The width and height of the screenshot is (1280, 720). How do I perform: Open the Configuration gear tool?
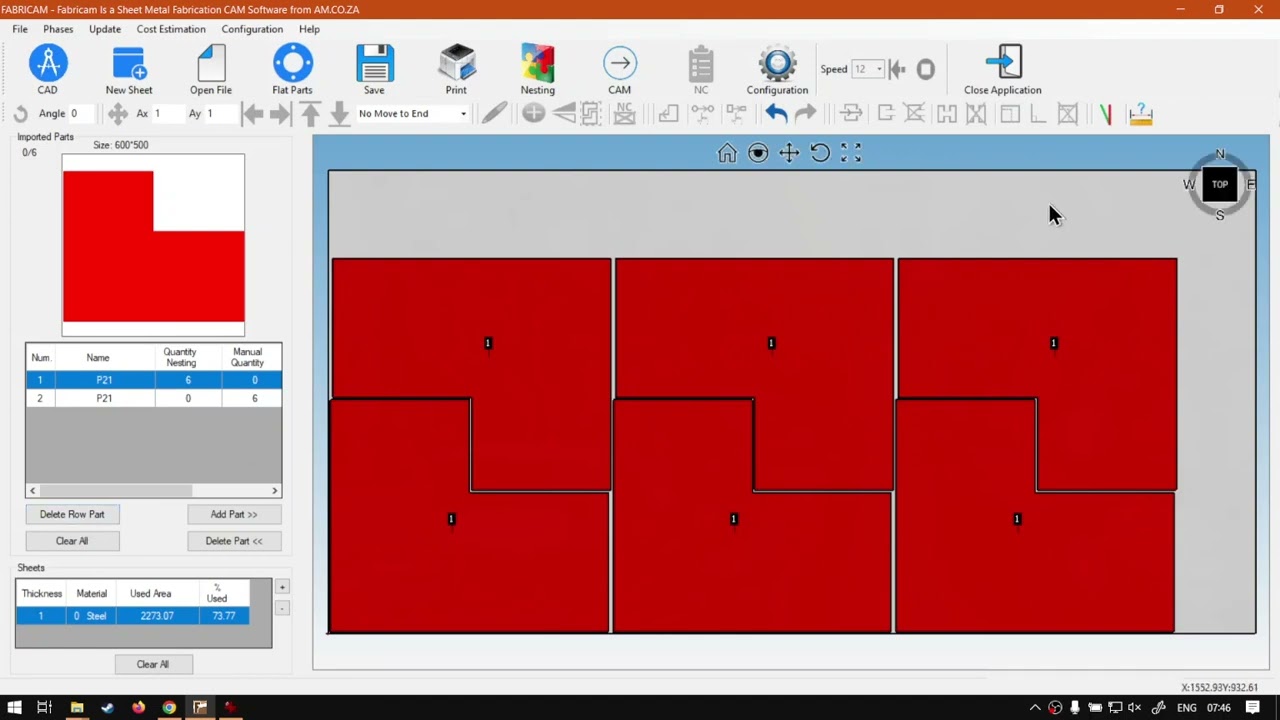777,65
